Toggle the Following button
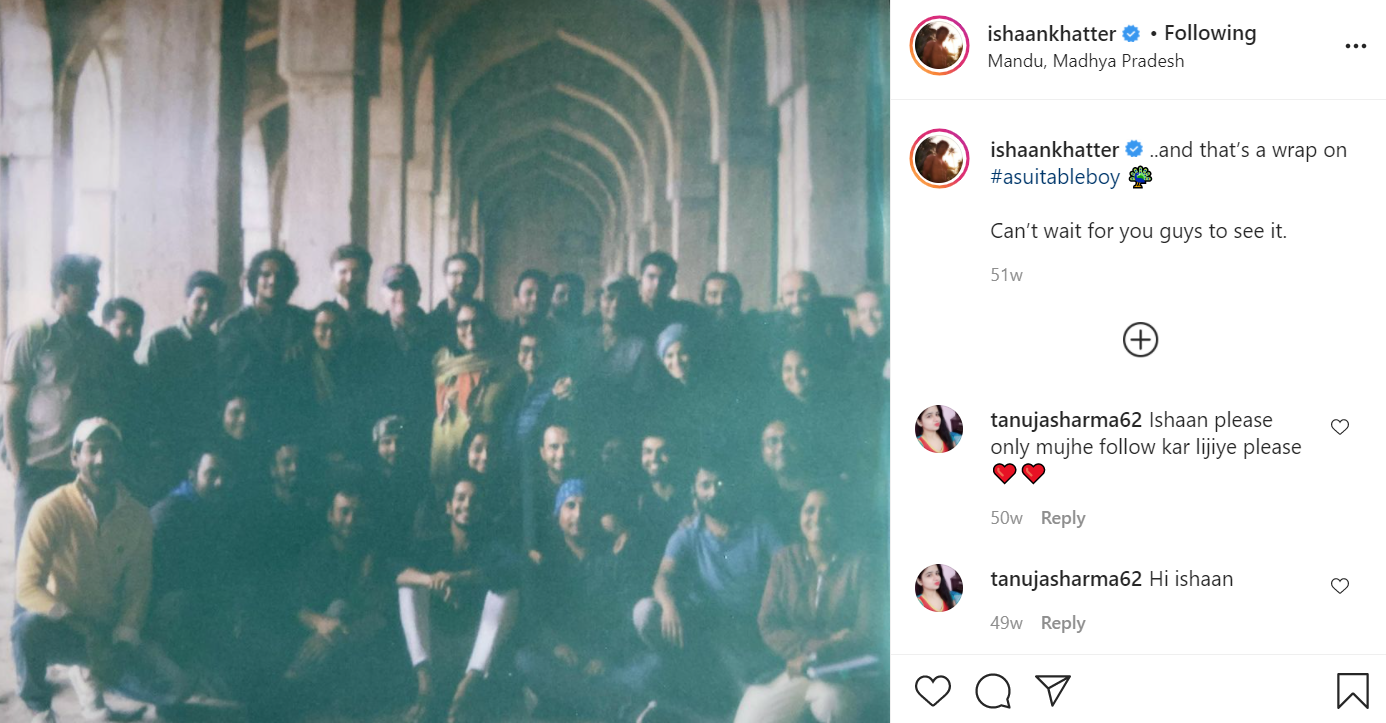This screenshot has width=1386, height=723. click(1210, 33)
